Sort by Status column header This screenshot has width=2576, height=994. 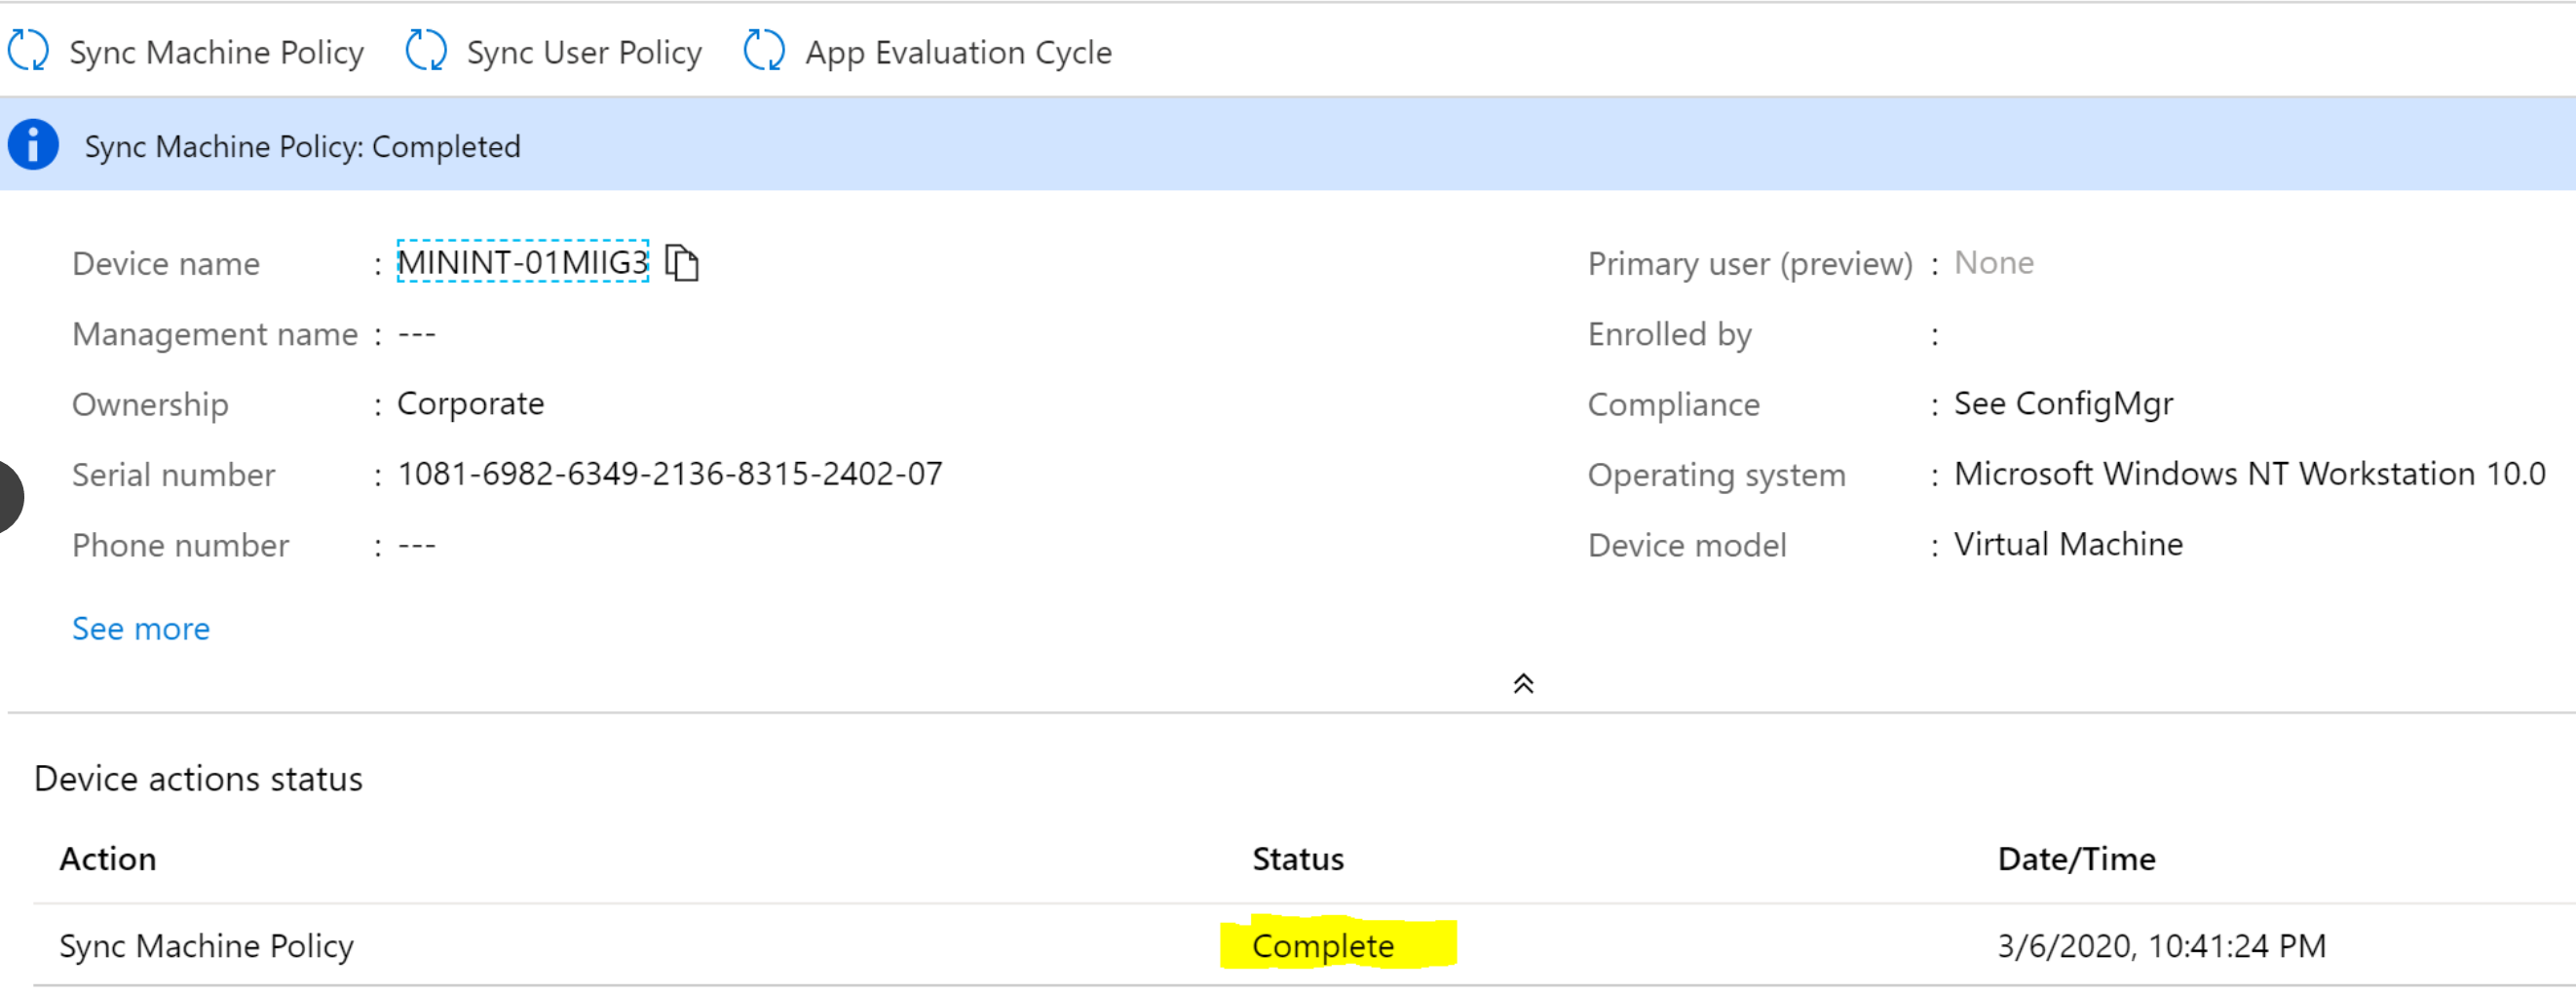tap(1298, 859)
